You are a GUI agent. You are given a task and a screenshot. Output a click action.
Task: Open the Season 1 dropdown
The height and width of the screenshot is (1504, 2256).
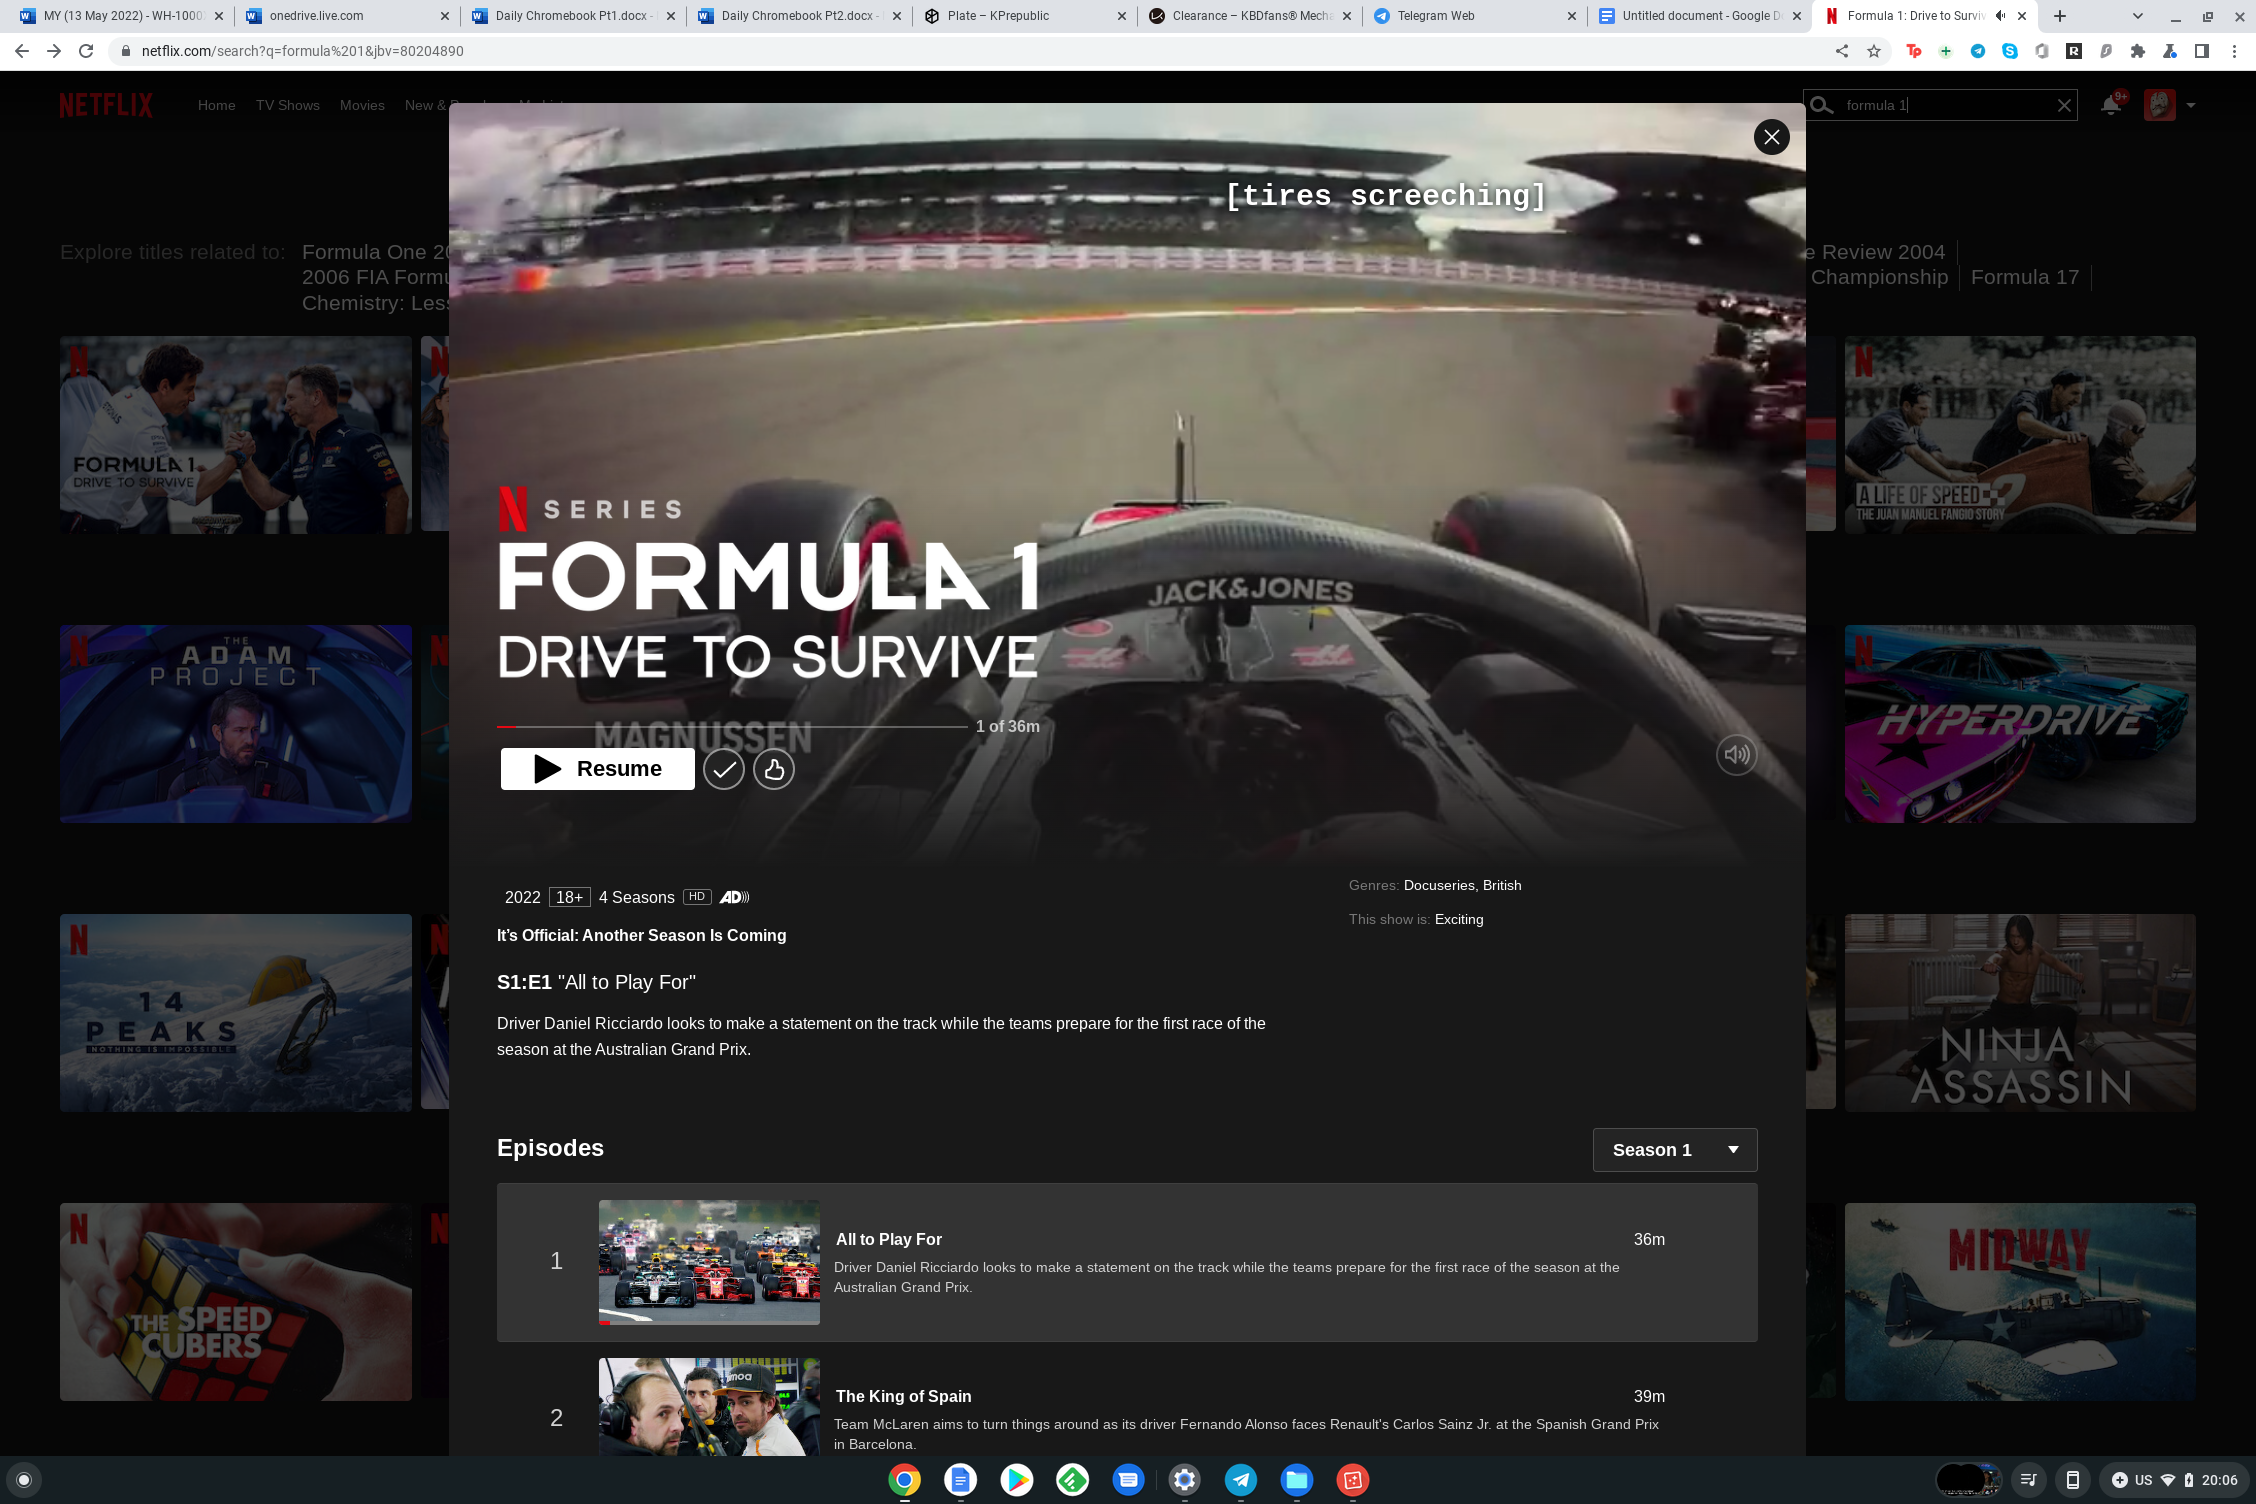[x=1674, y=1150]
